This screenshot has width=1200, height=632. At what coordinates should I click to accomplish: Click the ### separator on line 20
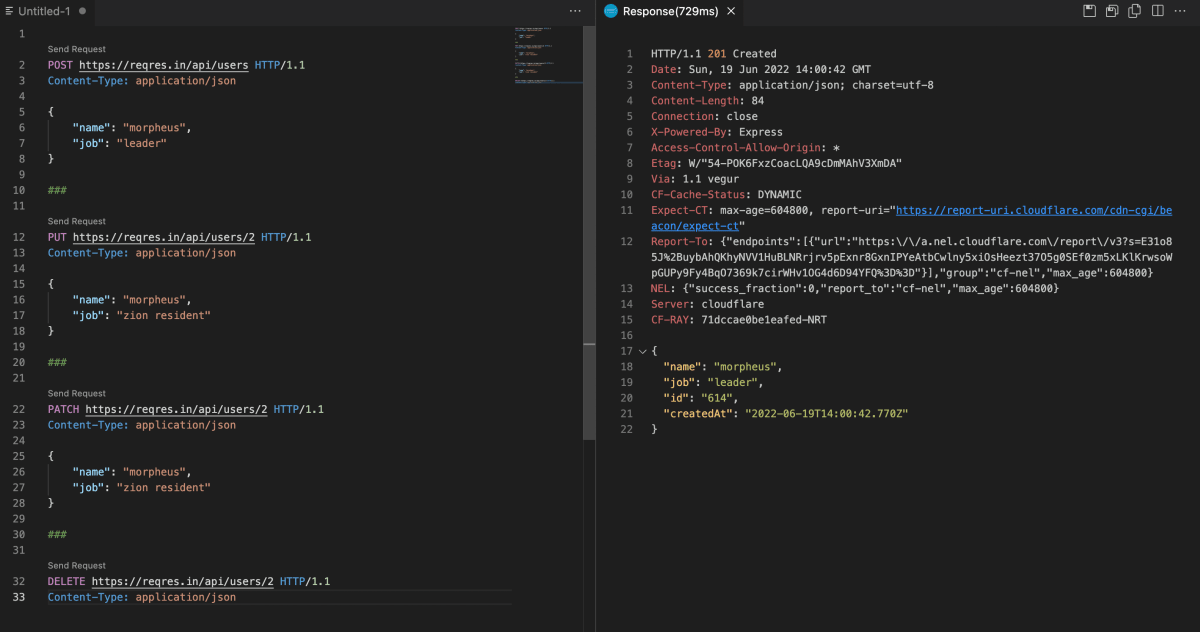57,362
